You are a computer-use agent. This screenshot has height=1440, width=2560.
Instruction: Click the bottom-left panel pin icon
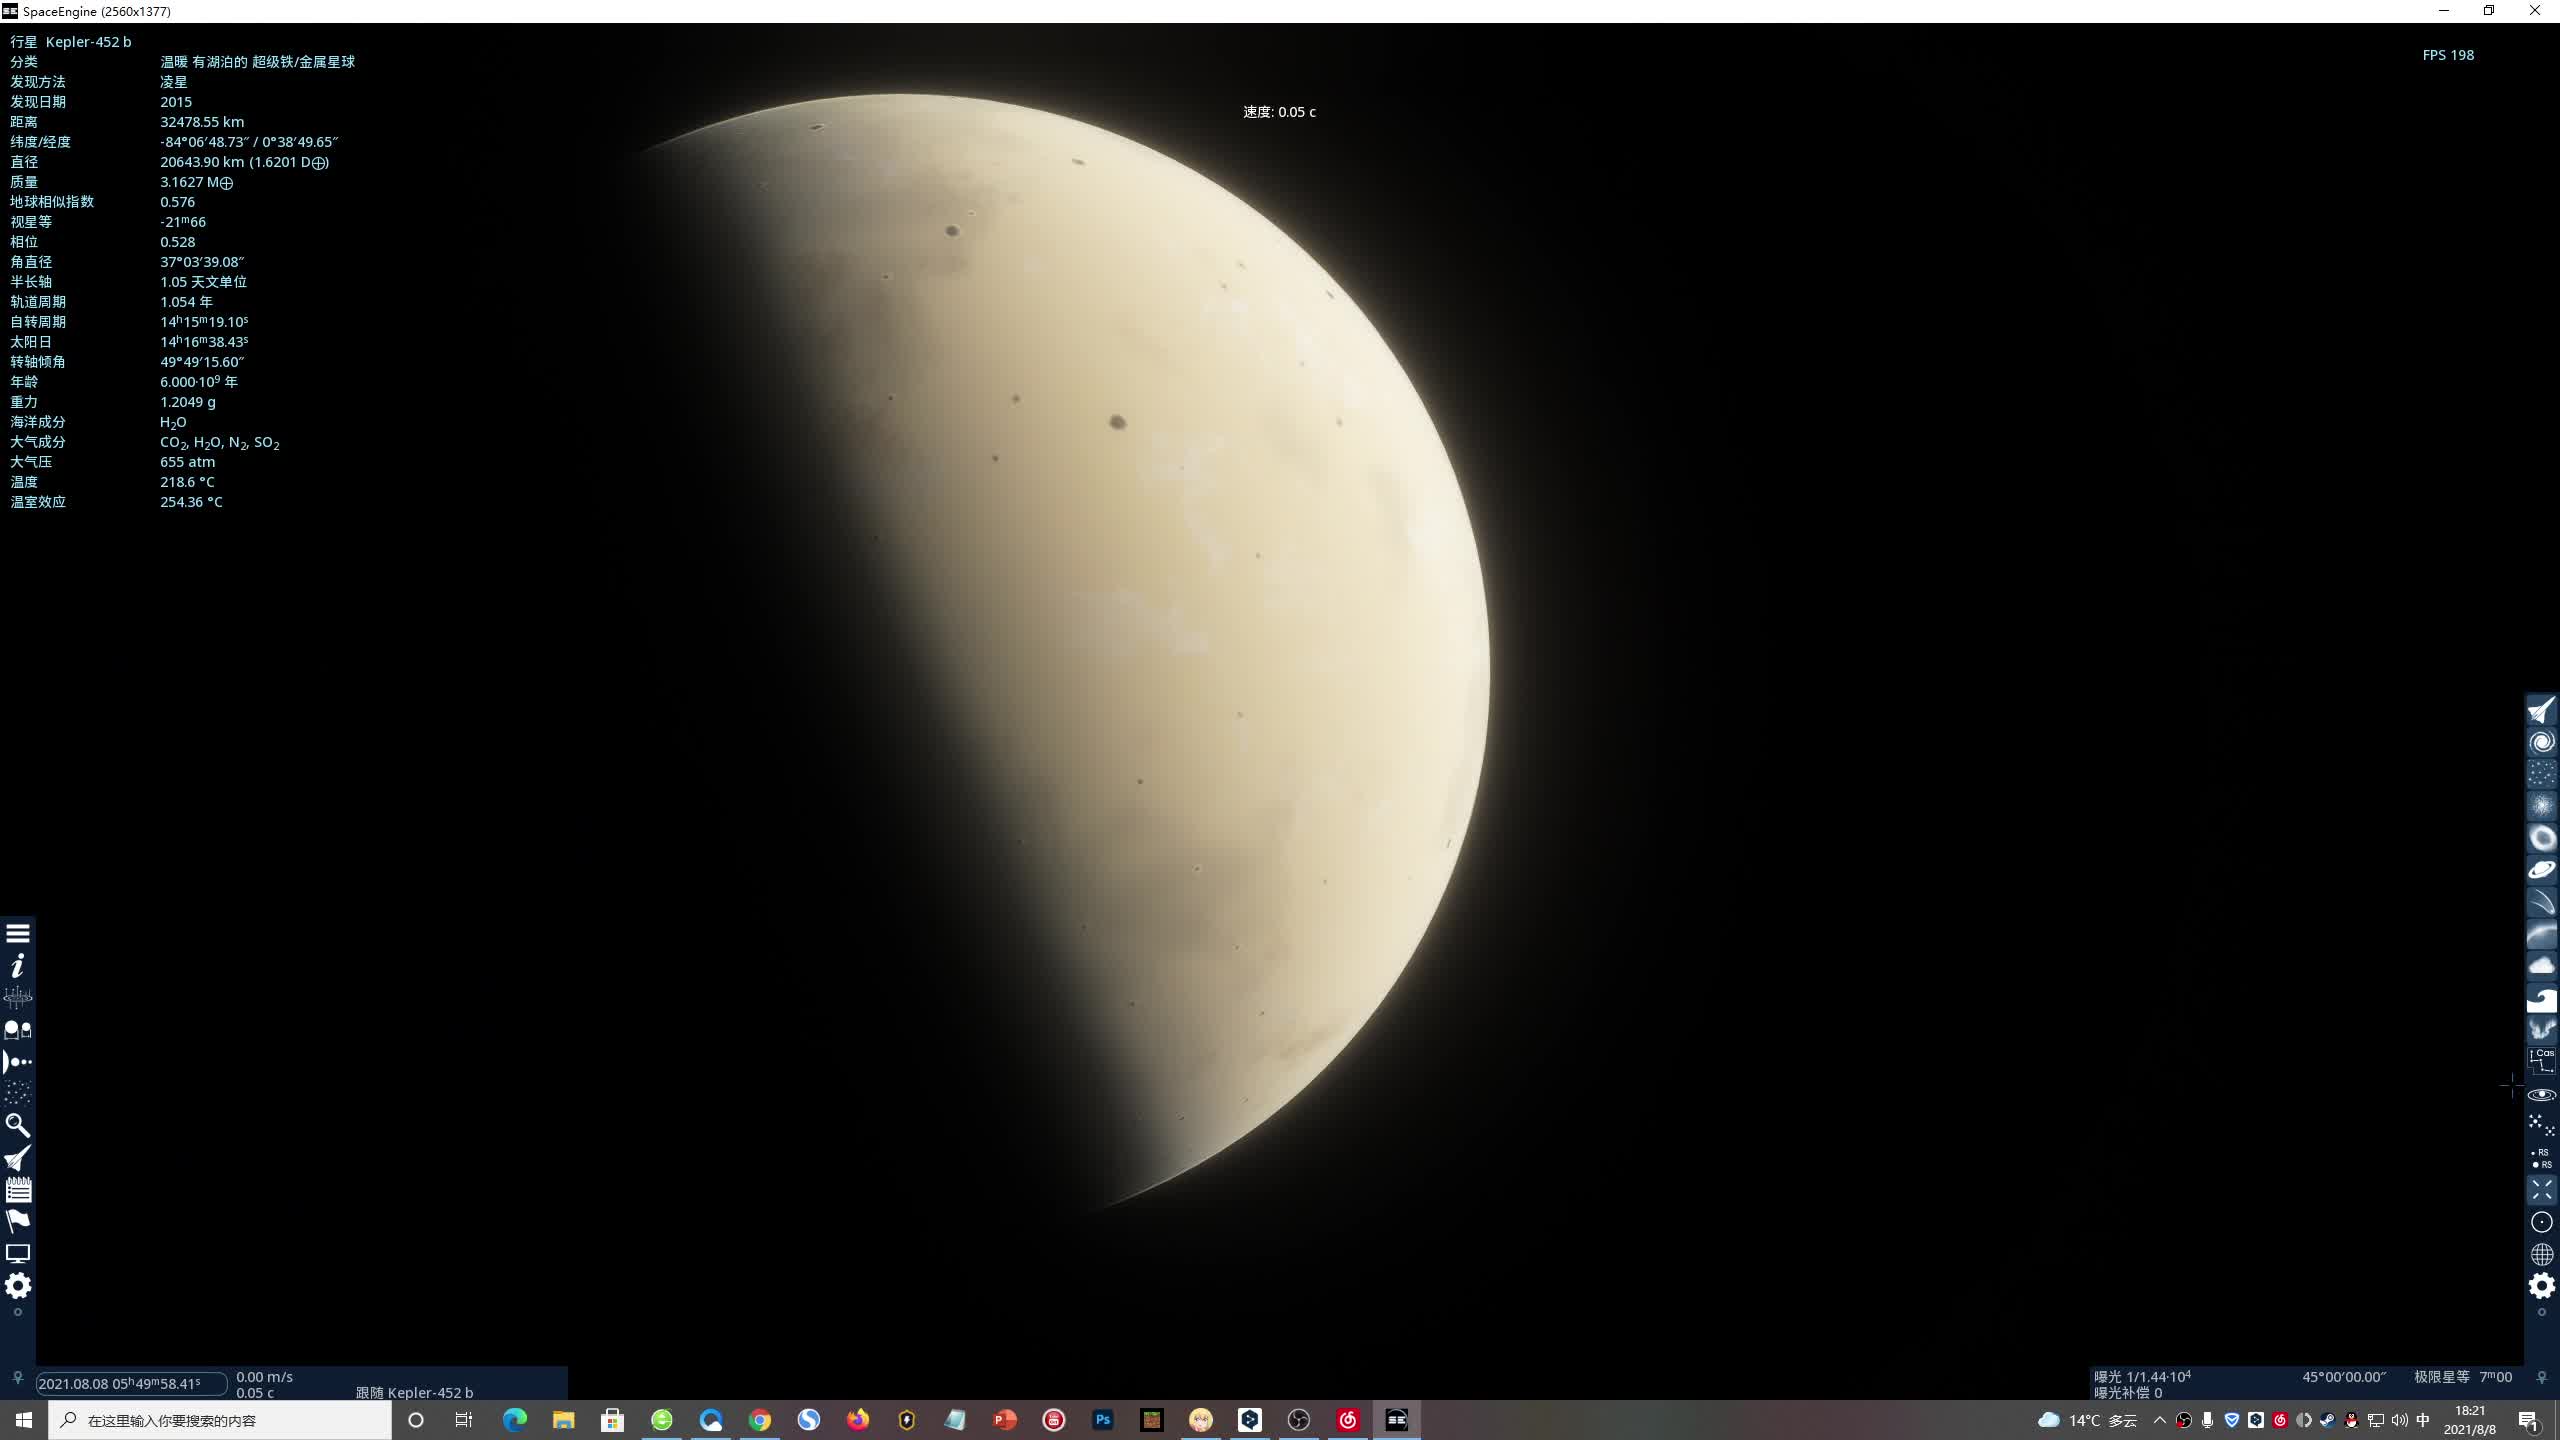pos(17,1378)
